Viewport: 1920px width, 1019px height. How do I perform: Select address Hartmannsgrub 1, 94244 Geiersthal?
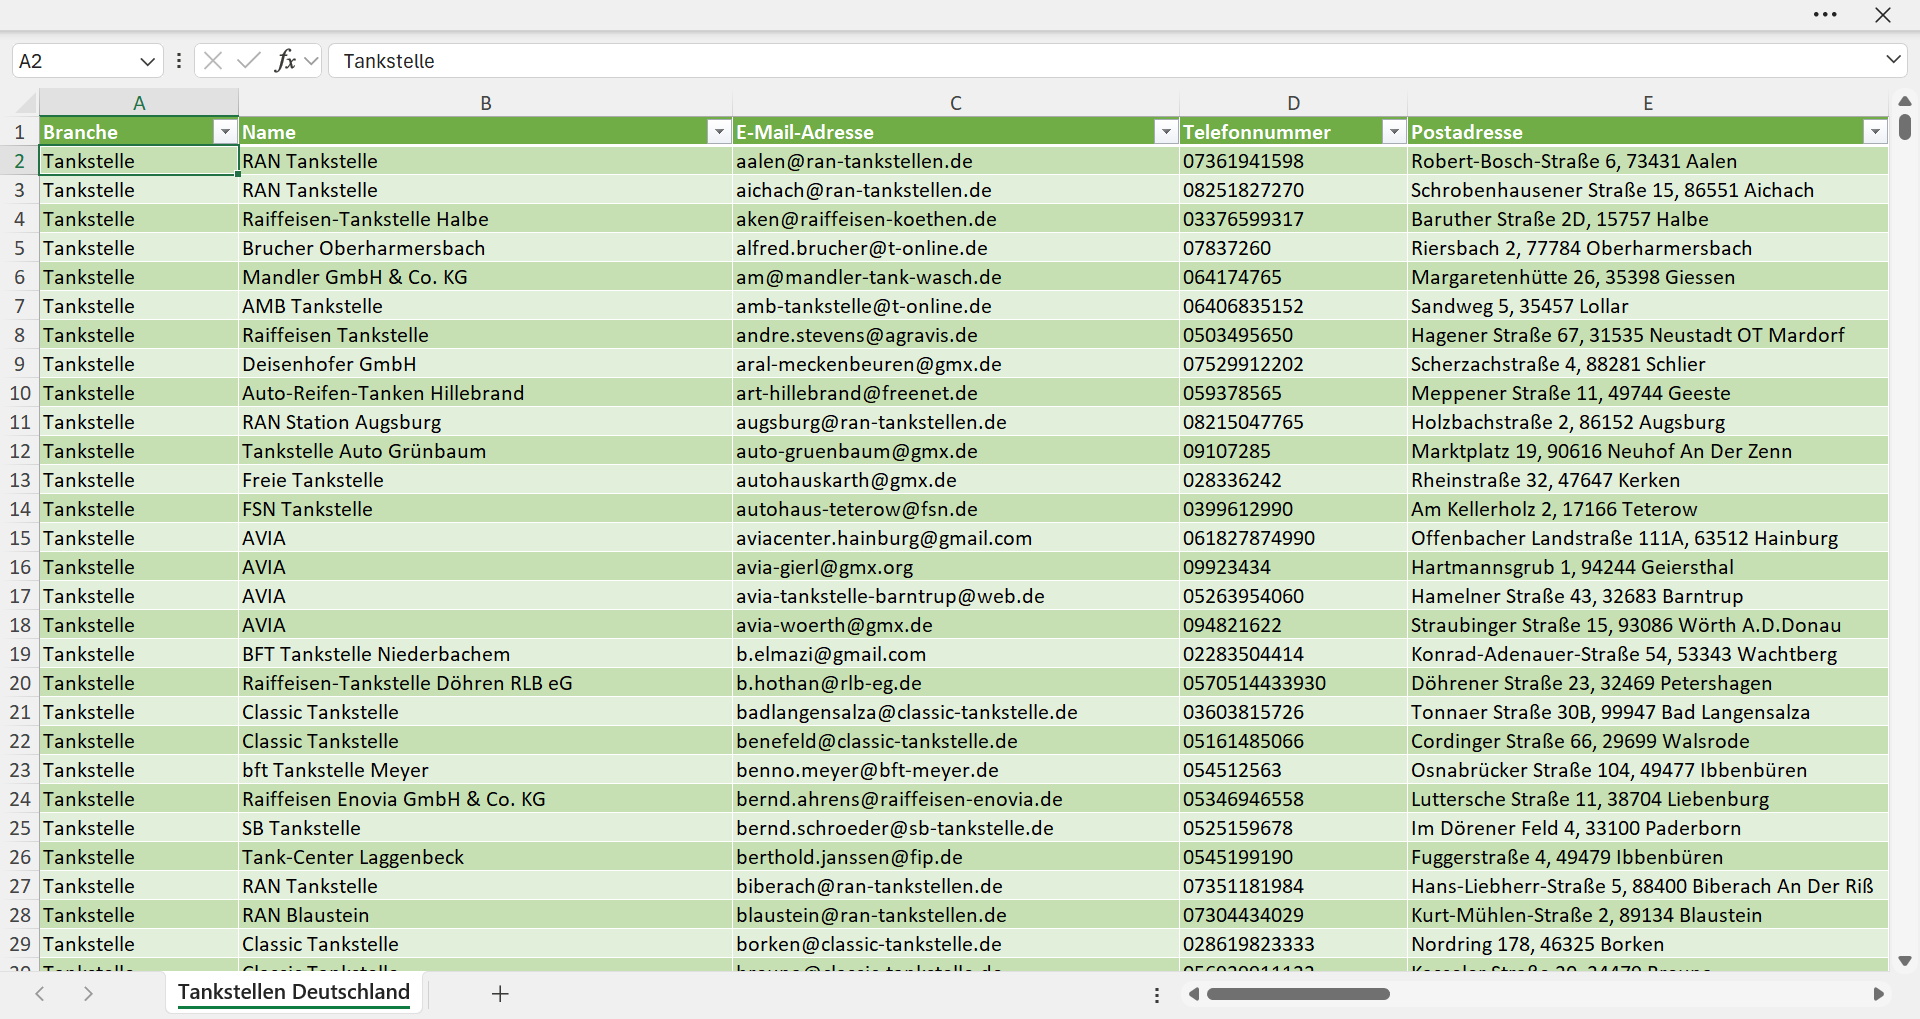(x=1648, y=567)
